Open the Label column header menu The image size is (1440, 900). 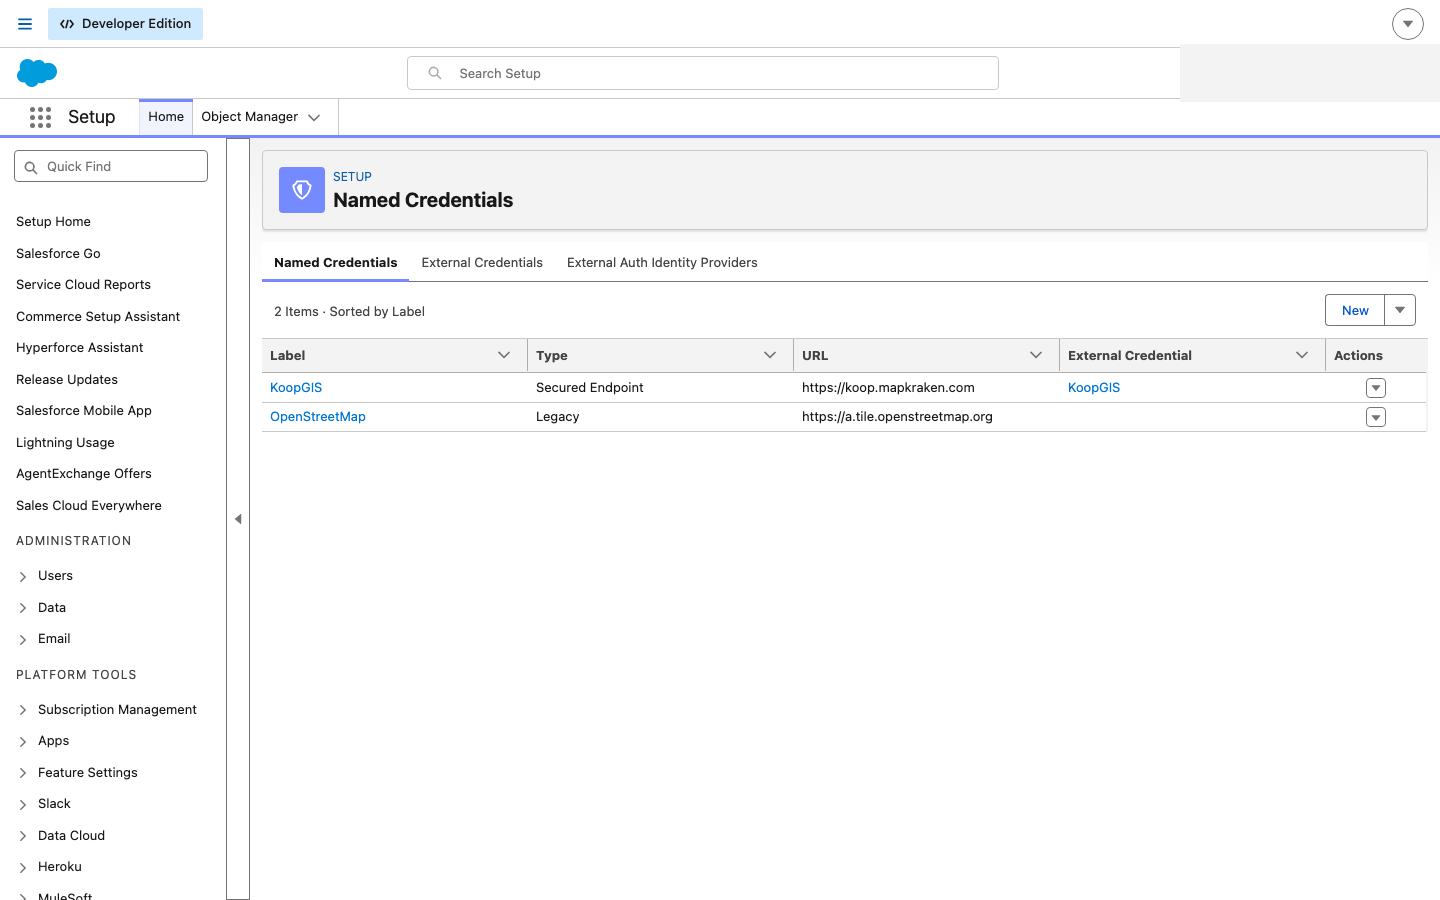click(x=504, y=355)
